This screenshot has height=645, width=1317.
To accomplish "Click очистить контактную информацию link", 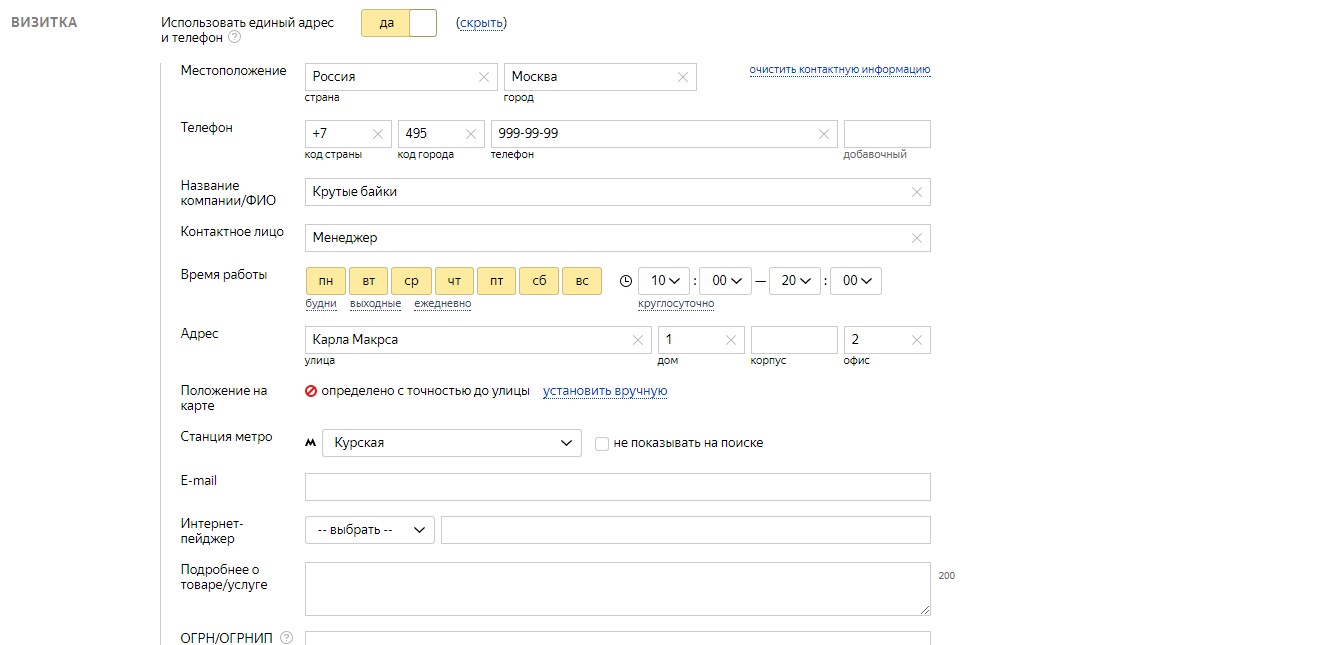I will [x=840, y=69].
